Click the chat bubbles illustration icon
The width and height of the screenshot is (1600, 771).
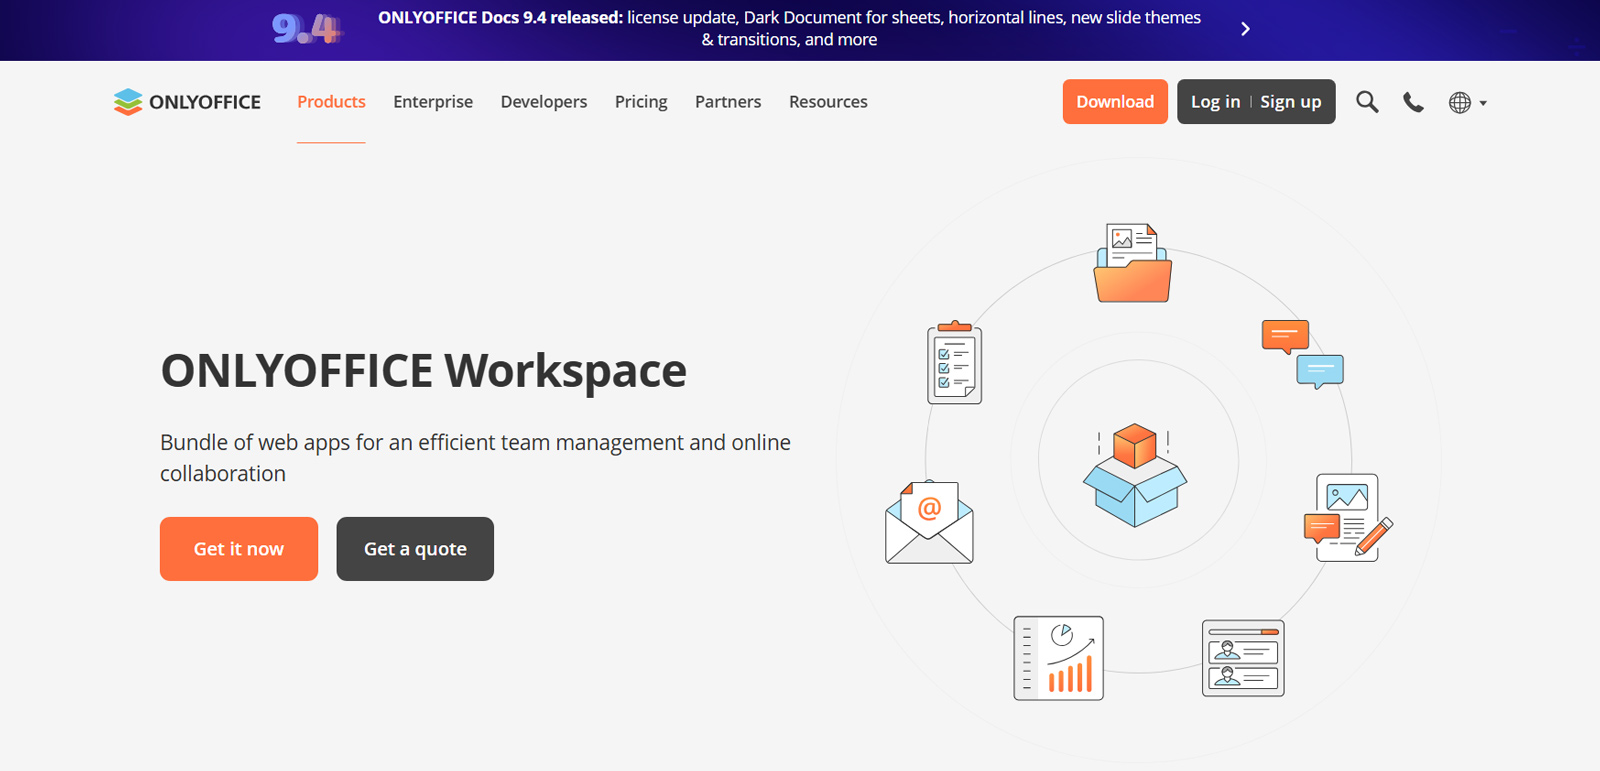[1303, 354]
